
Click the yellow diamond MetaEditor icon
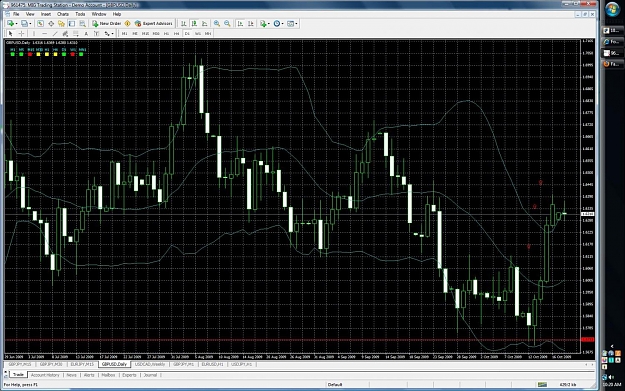(x=128, y=24)
